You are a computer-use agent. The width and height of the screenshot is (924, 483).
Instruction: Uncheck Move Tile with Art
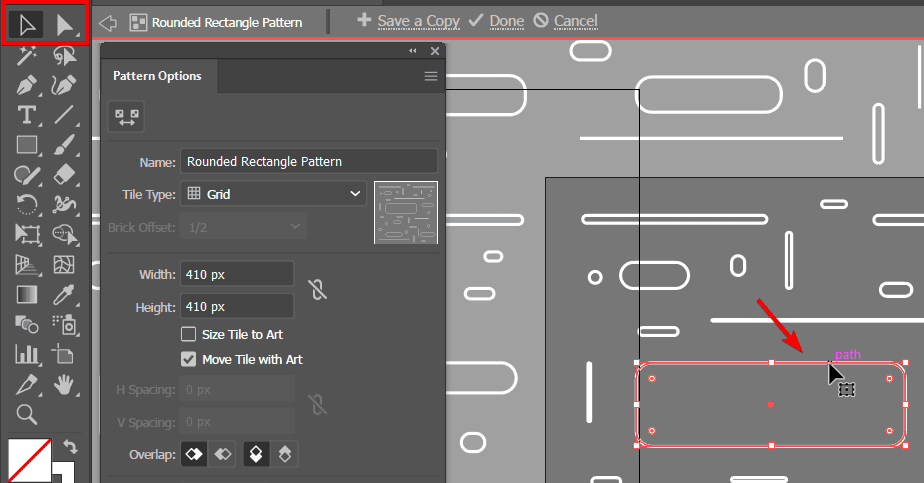(188, 359)
